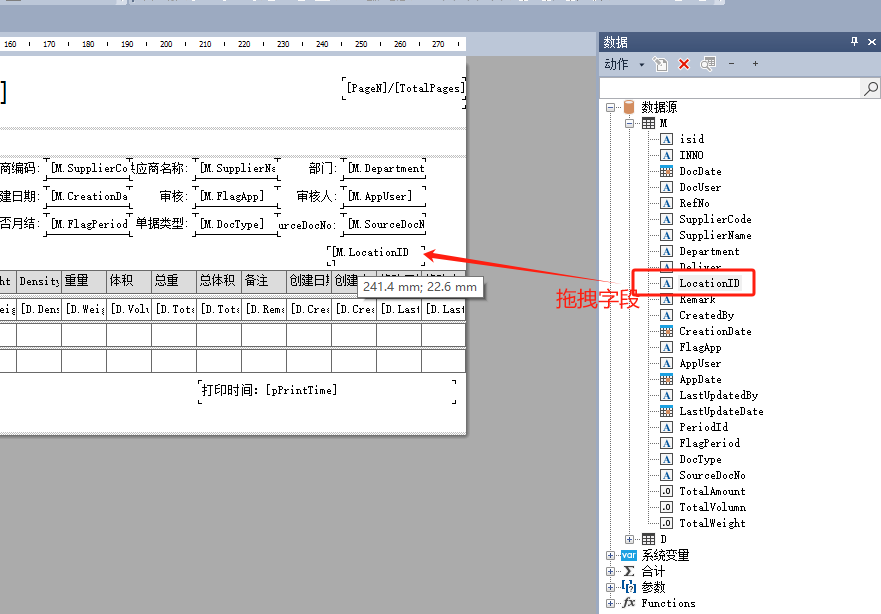Select the 数据源 database icon

[629, 107]
